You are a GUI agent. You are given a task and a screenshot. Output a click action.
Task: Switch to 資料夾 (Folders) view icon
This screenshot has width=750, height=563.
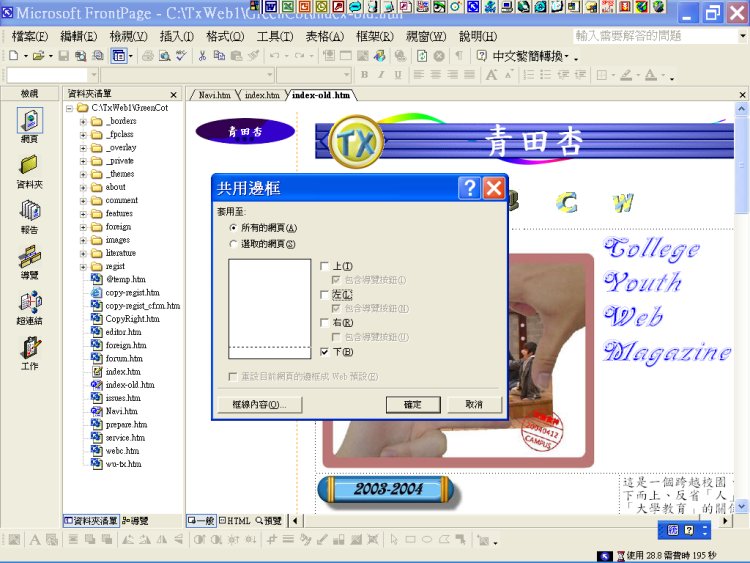29,165
